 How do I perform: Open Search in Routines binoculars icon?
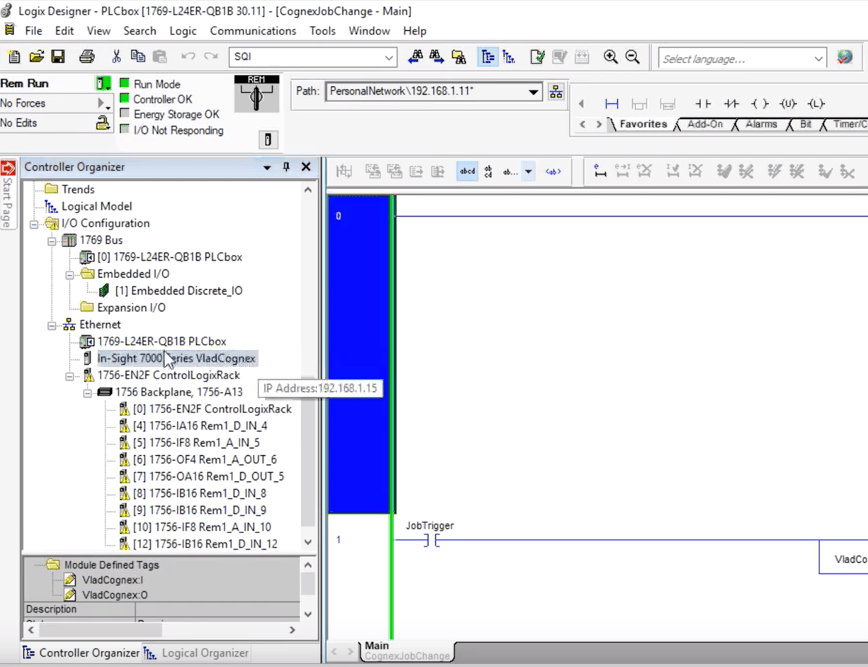point(459,58)
